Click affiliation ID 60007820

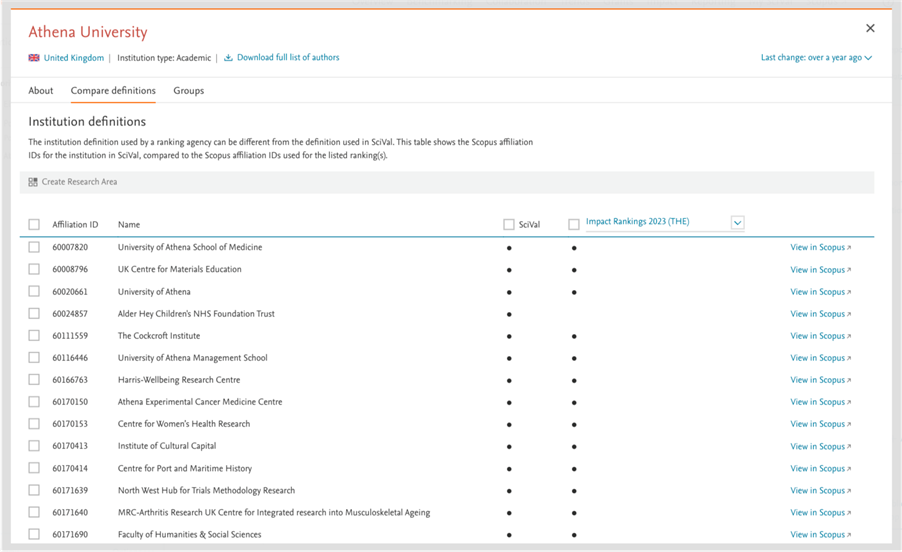(x=70, y=247)
